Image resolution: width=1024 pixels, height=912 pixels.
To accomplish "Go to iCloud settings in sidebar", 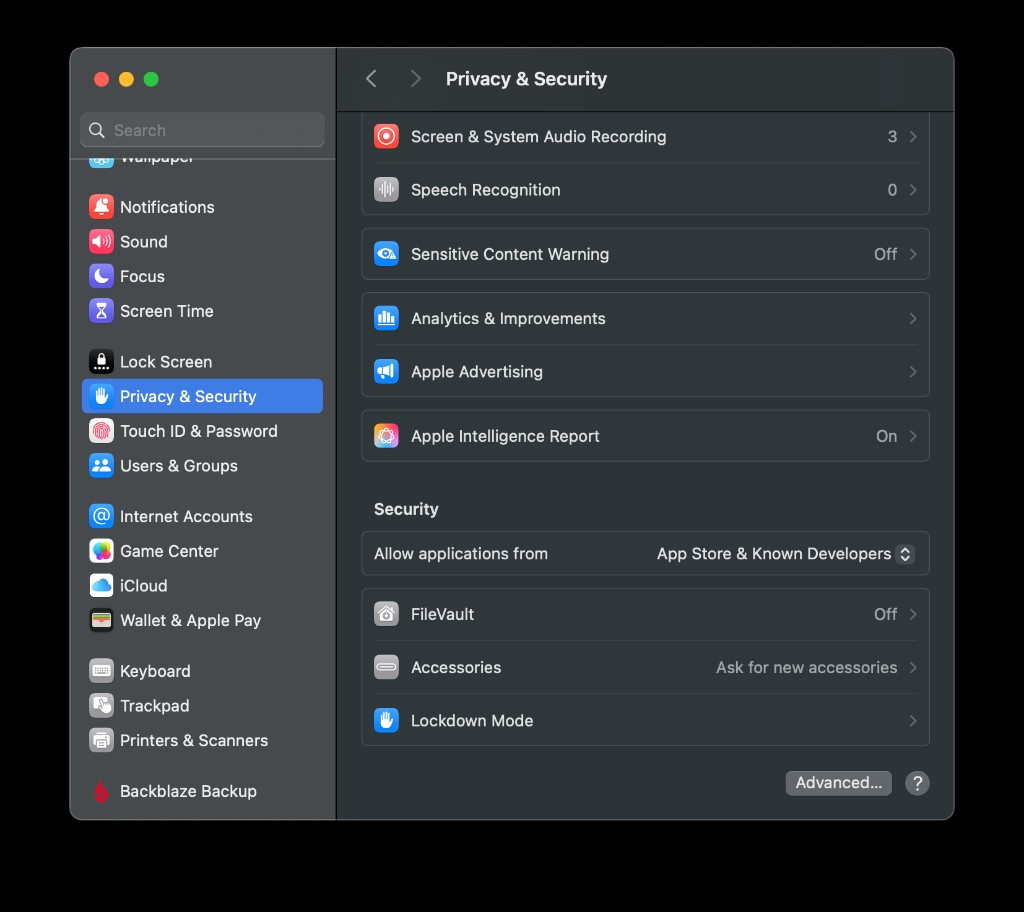I will click(143, 586).
